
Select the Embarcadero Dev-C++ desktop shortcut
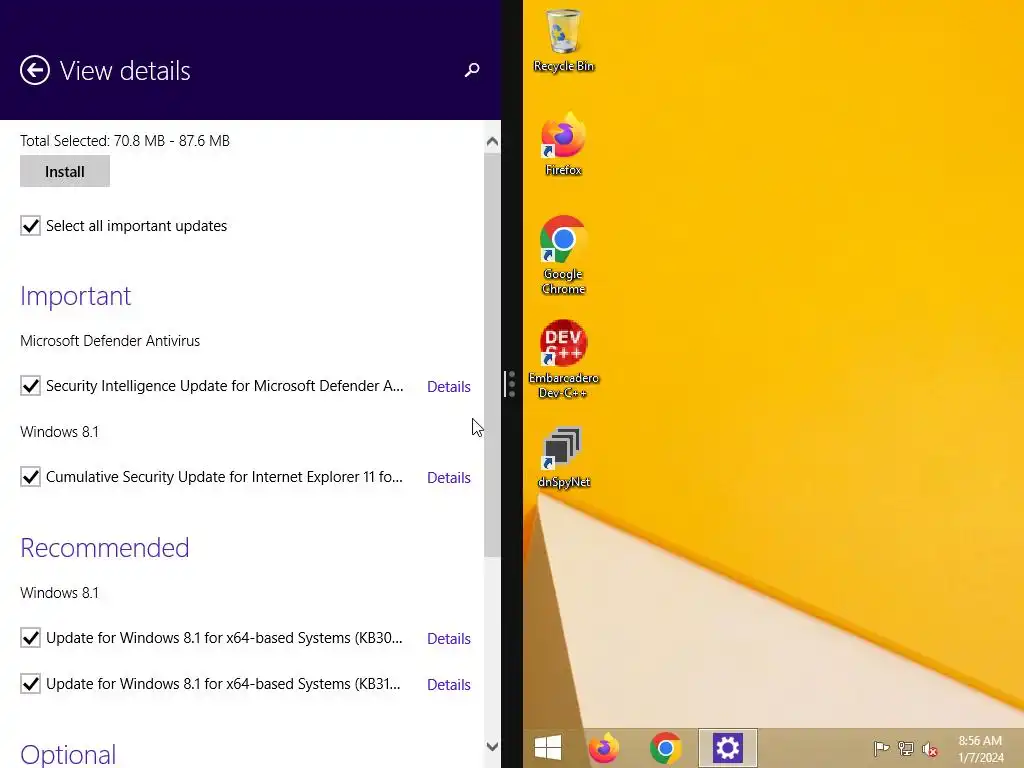[x=563, y=359]
